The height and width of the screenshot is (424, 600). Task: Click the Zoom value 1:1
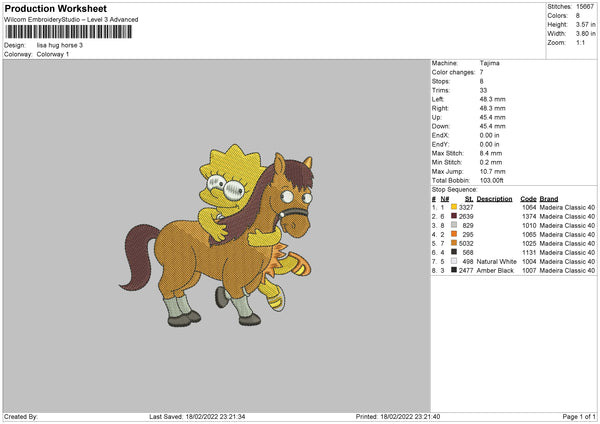click(x=580, y=43)
